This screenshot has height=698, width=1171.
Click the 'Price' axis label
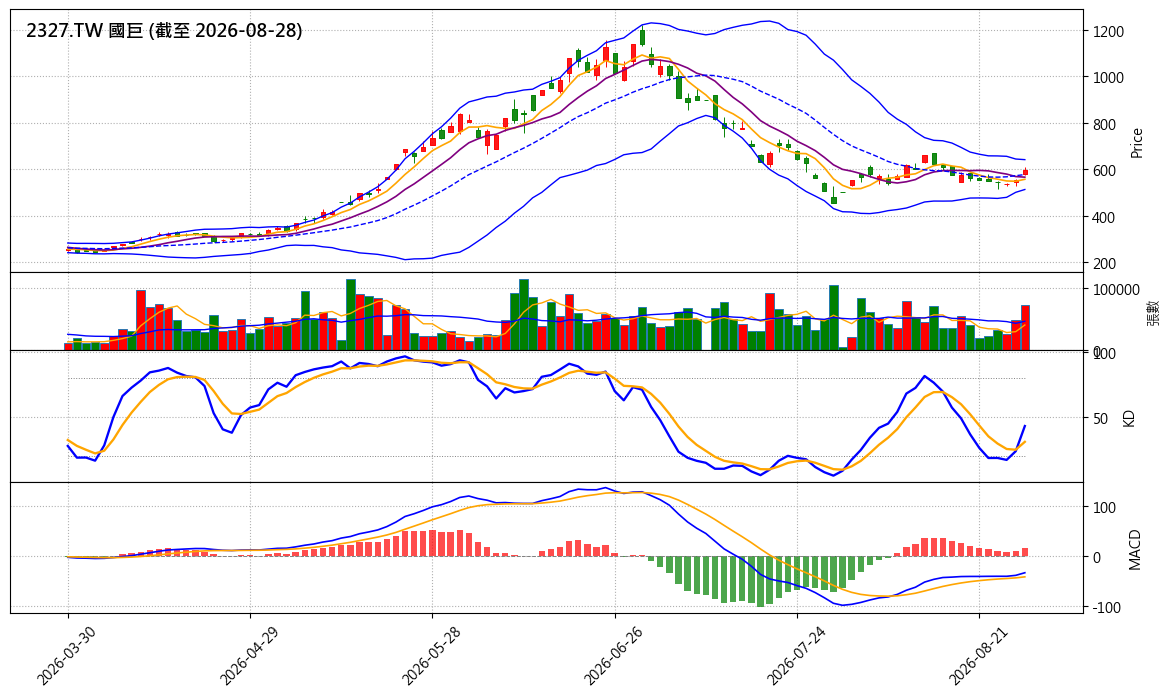(1137, 143)
